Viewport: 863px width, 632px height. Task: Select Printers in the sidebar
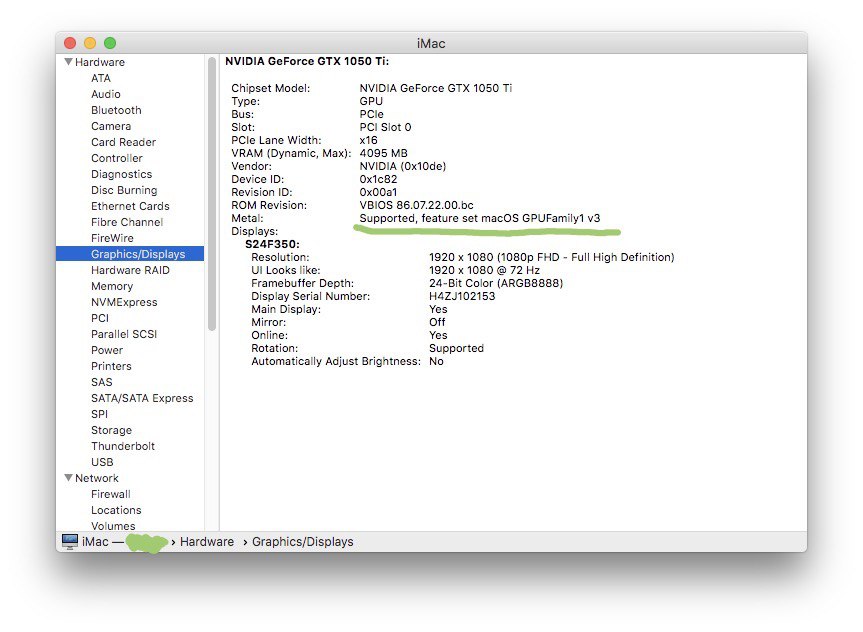click(x=111, y=366)
